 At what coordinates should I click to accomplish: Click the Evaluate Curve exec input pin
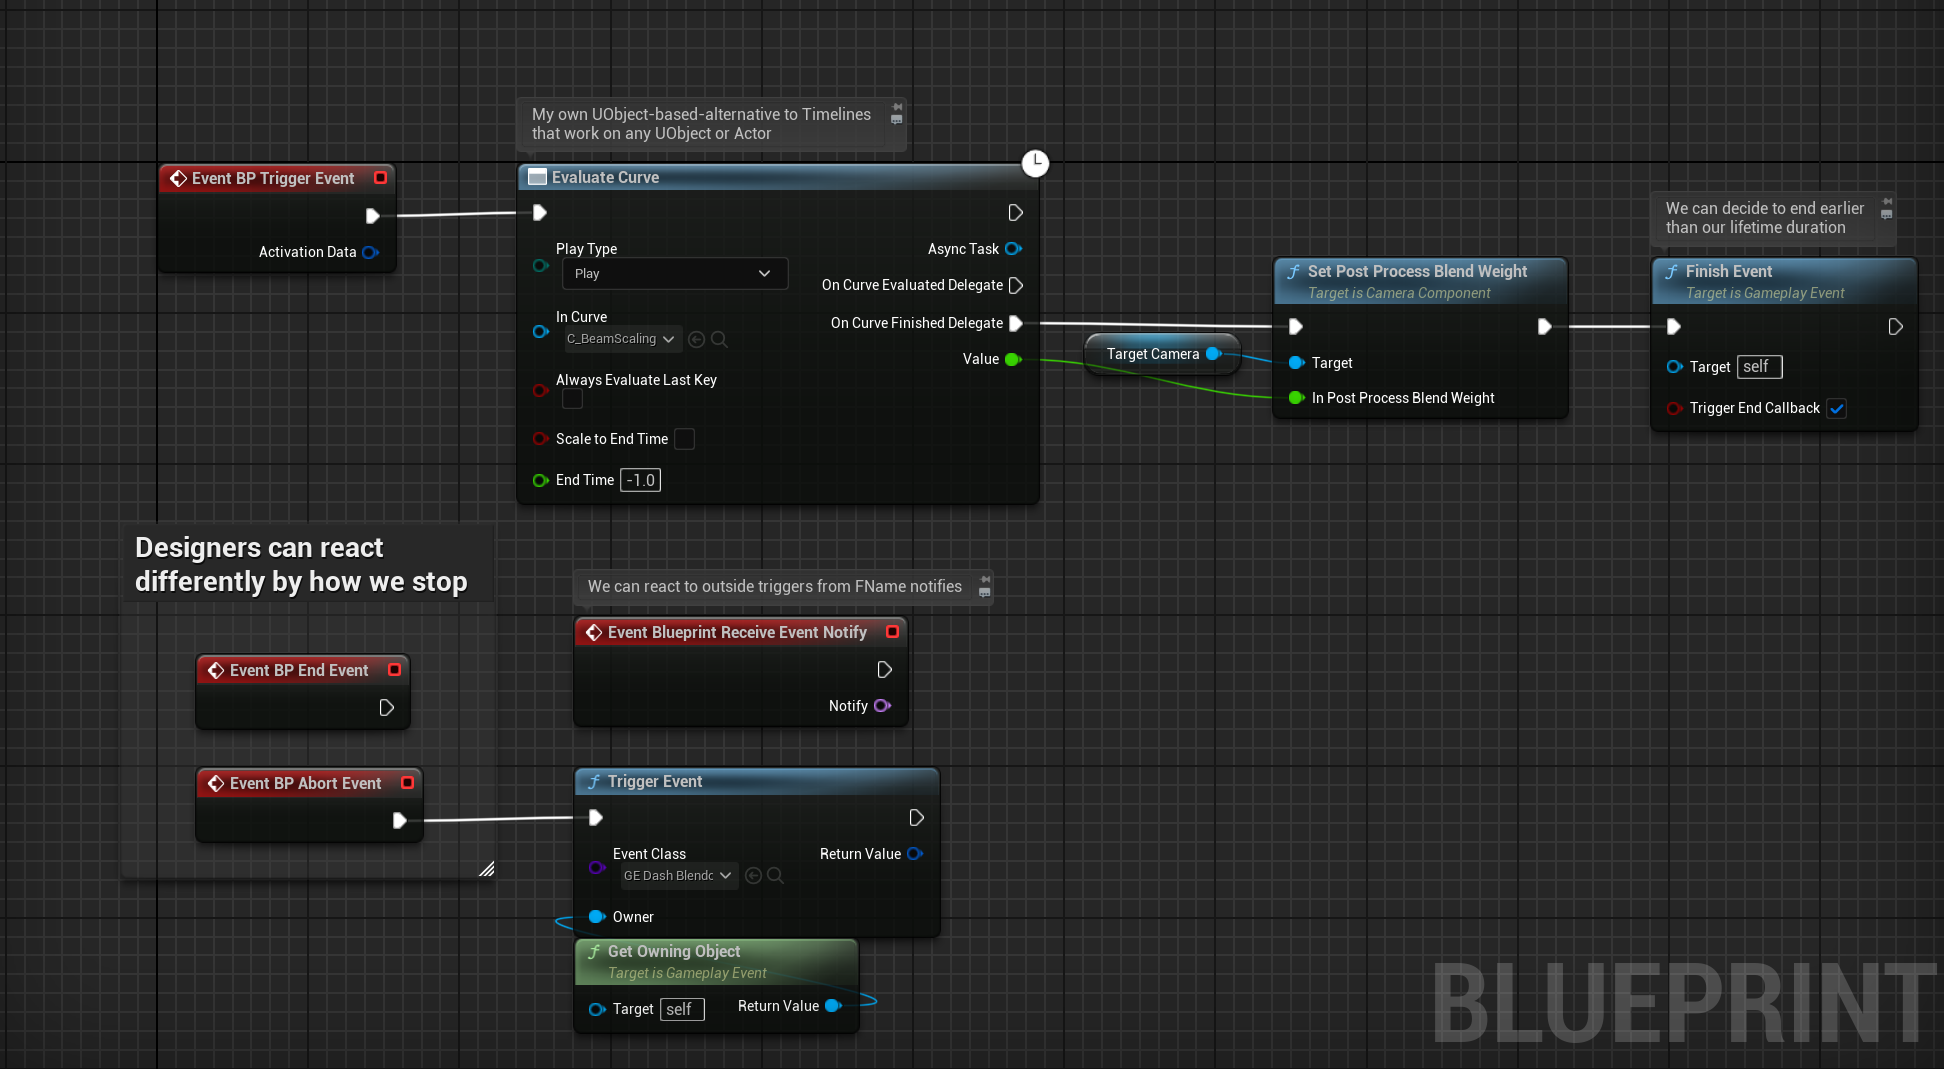[x=539, y=213]
